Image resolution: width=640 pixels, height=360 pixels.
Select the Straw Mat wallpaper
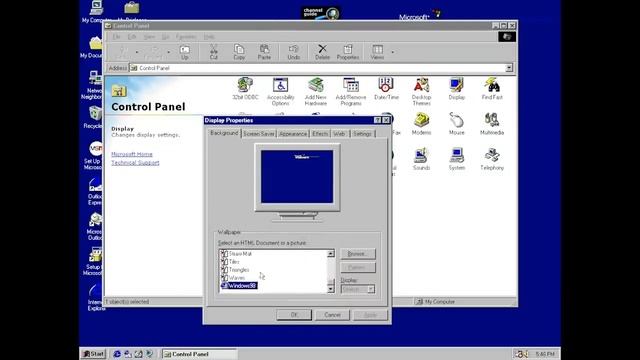pos(236,253)
